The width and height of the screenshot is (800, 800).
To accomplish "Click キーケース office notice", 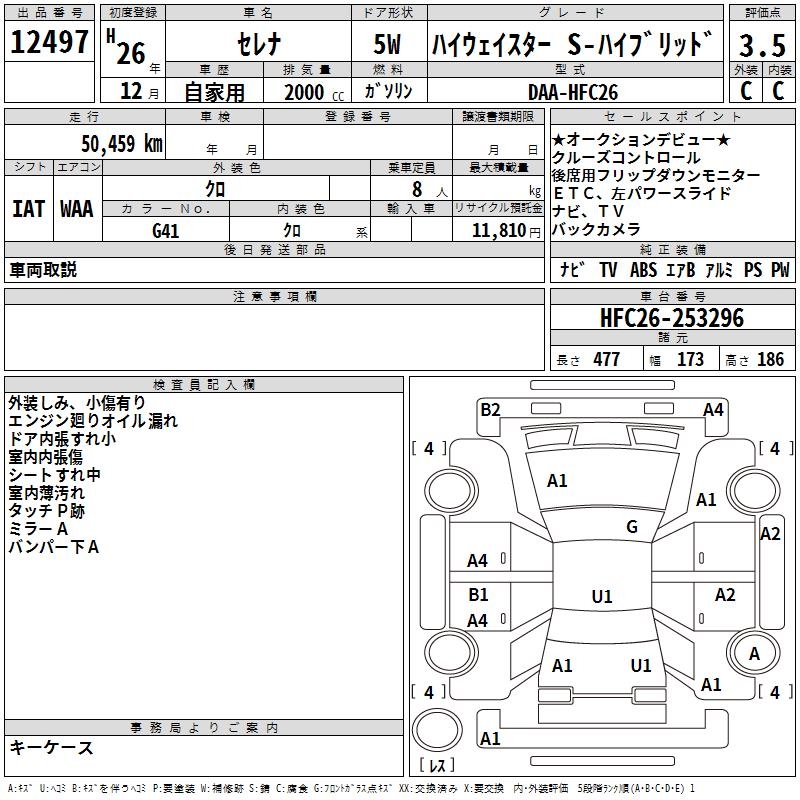I will click(52, 747).
